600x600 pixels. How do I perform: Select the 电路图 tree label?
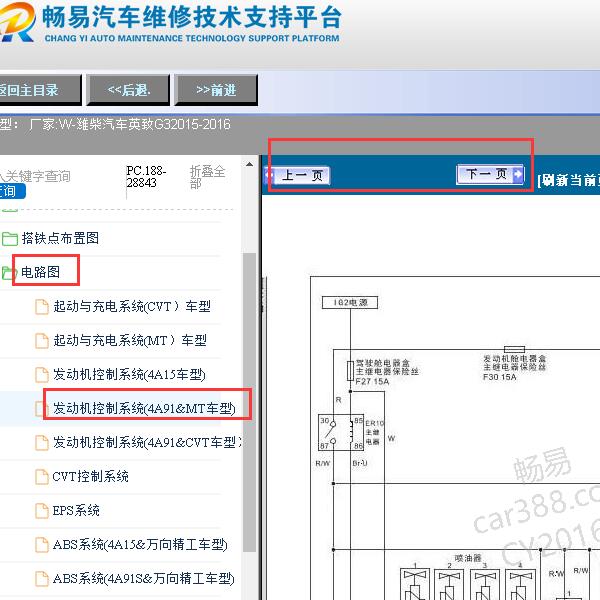[41, 272]
